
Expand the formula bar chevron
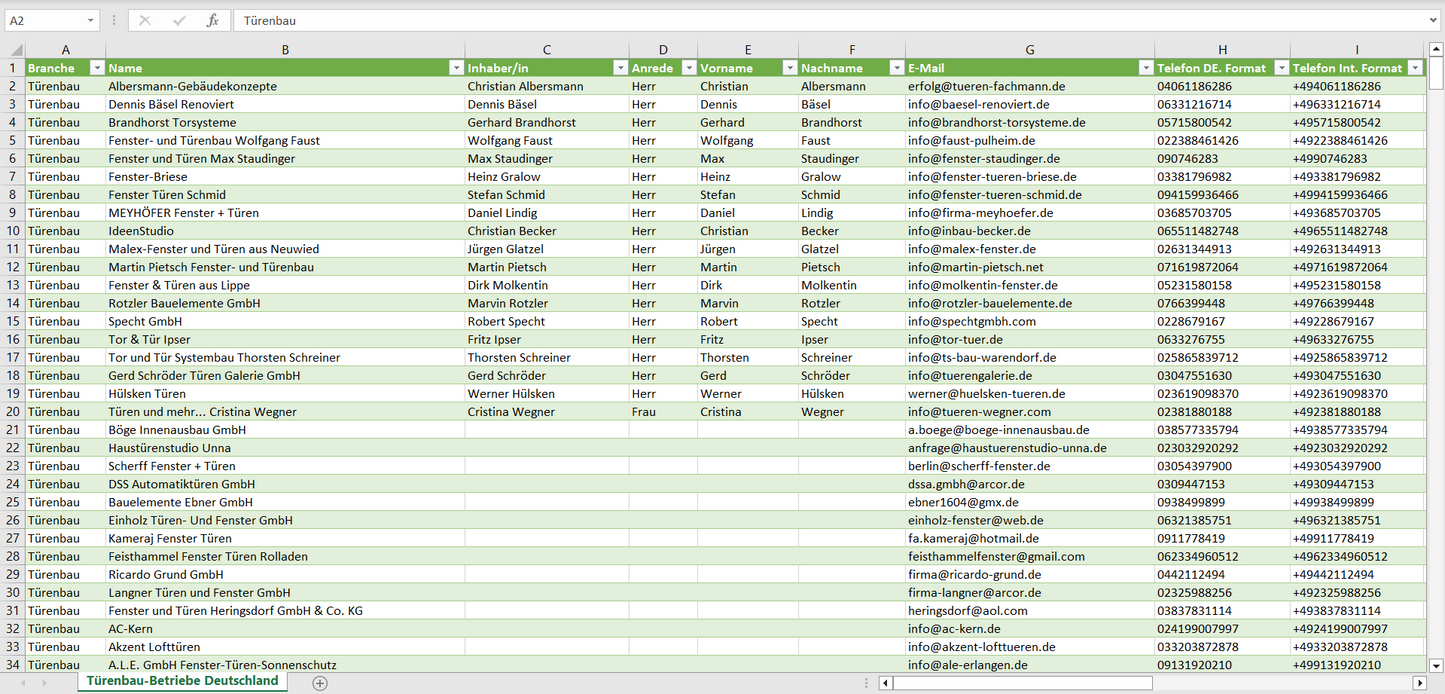pos(1434,20)
